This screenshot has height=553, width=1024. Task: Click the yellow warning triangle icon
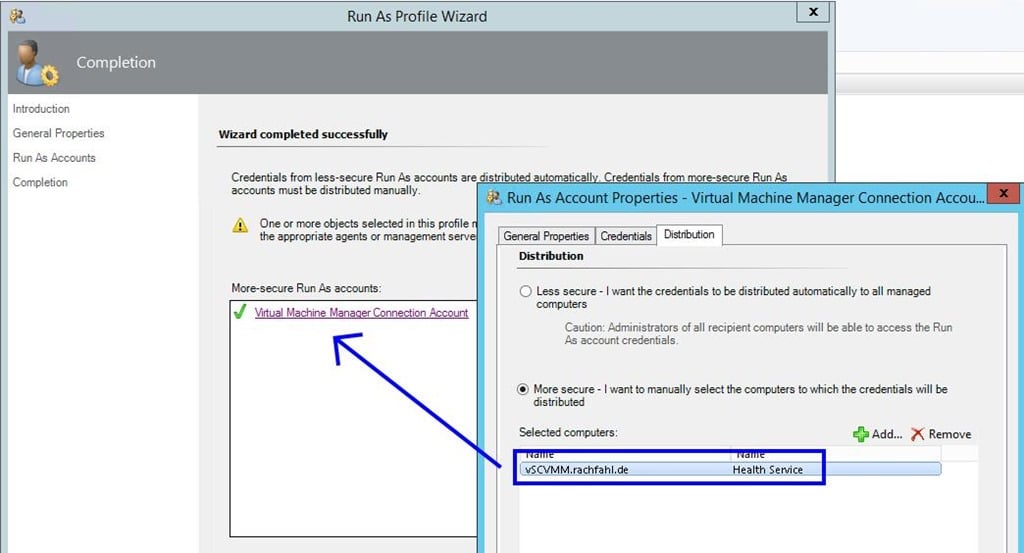240,225
